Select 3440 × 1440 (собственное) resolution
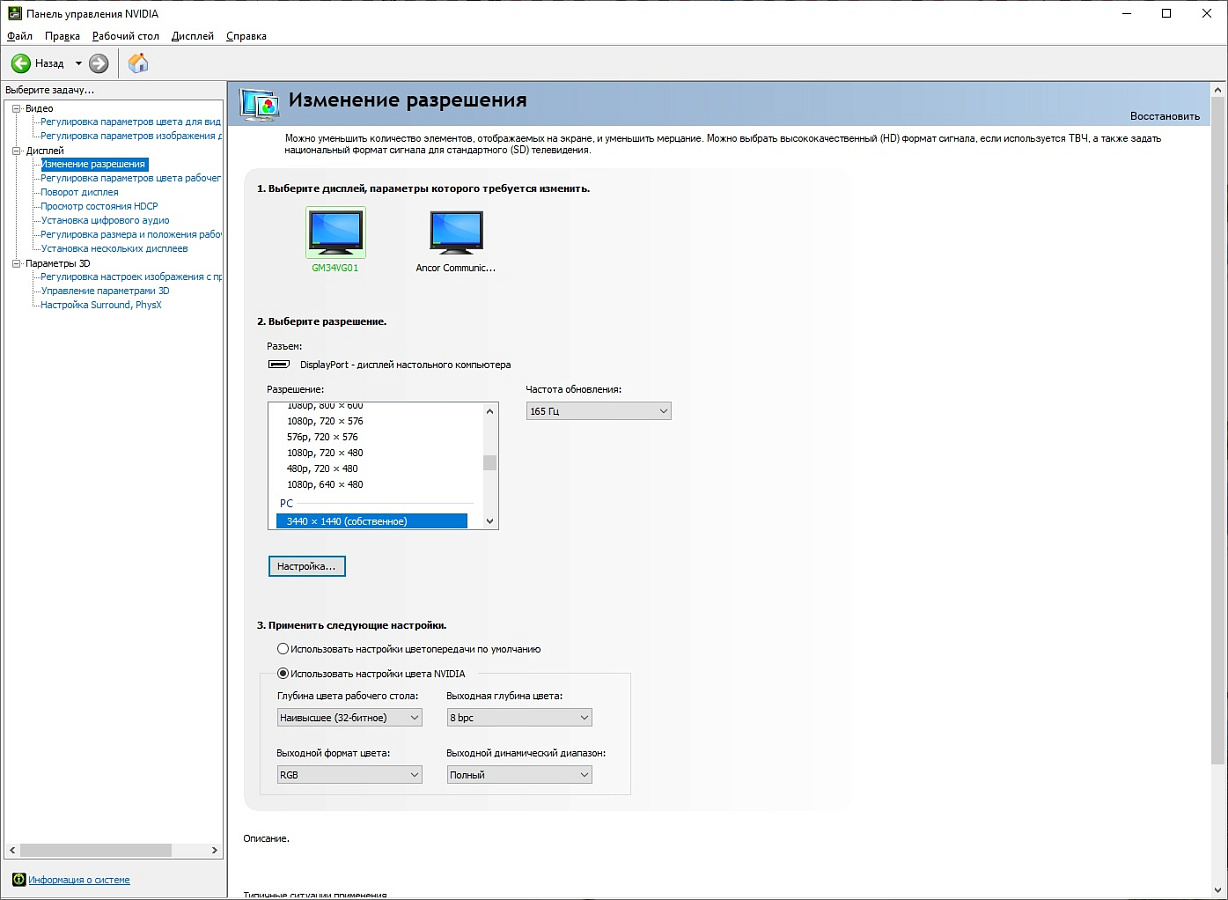Image resolution: width=1228 pixels, height=900 pixels. [x=372, y=521]
